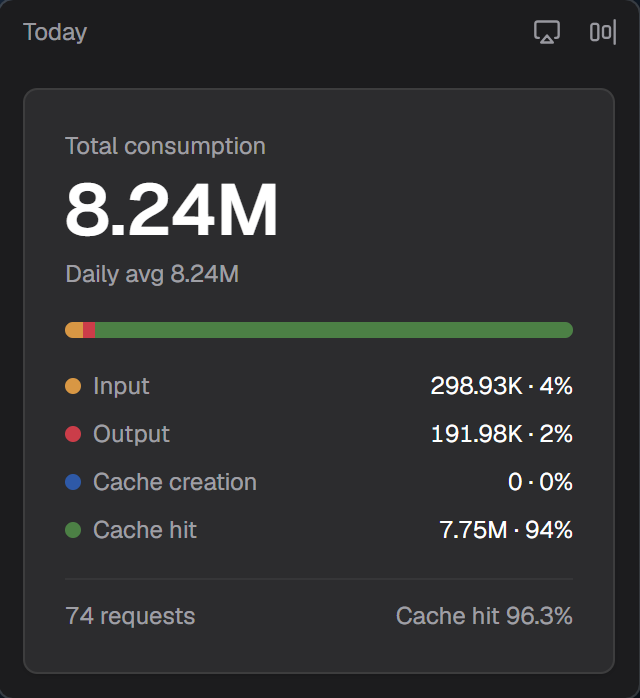Select the Output legend row label

click(131, 434)
